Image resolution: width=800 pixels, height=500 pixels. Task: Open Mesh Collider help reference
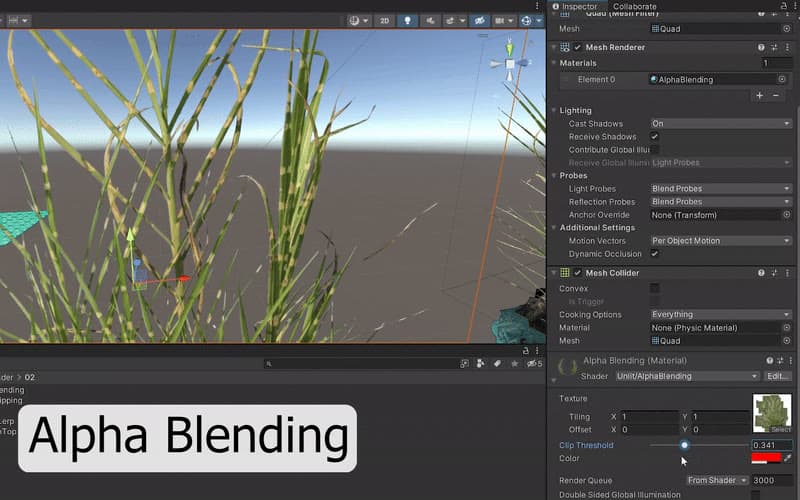[x=761, y=273]
